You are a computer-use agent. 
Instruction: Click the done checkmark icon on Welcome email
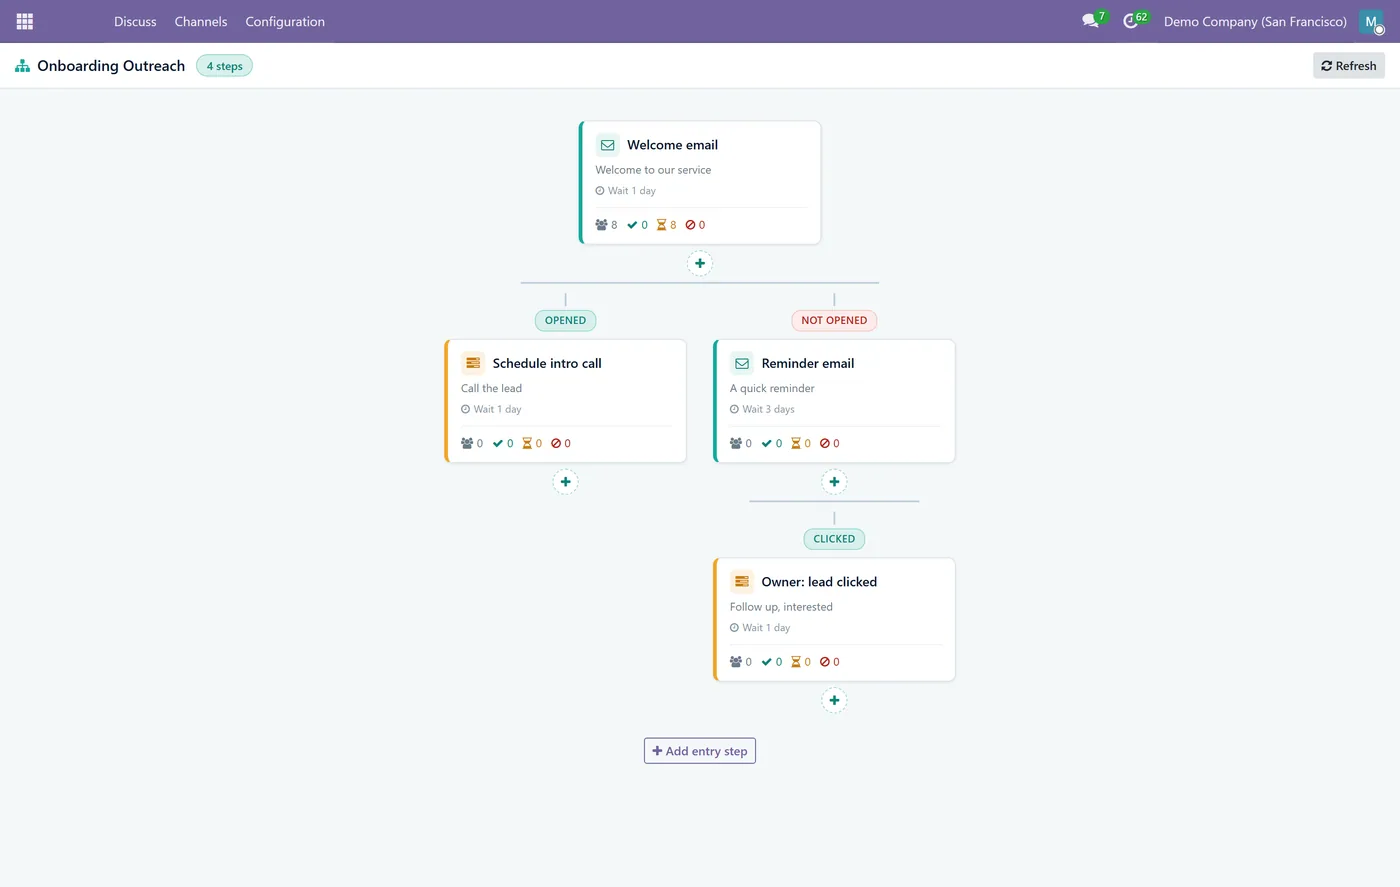632,225
